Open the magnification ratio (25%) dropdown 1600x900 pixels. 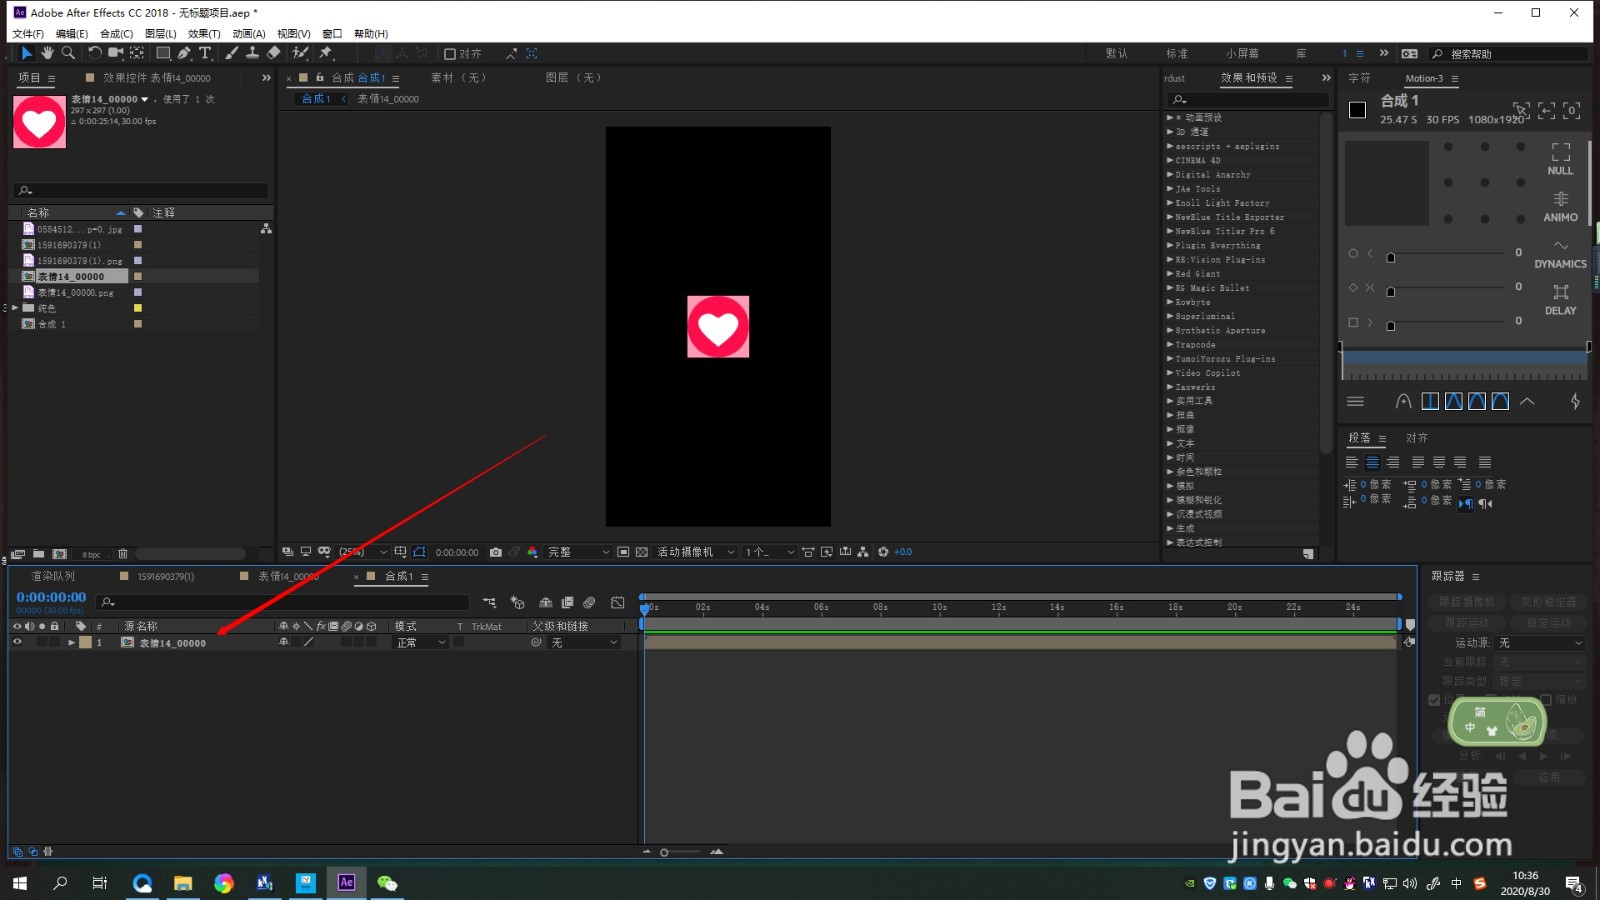364,552
